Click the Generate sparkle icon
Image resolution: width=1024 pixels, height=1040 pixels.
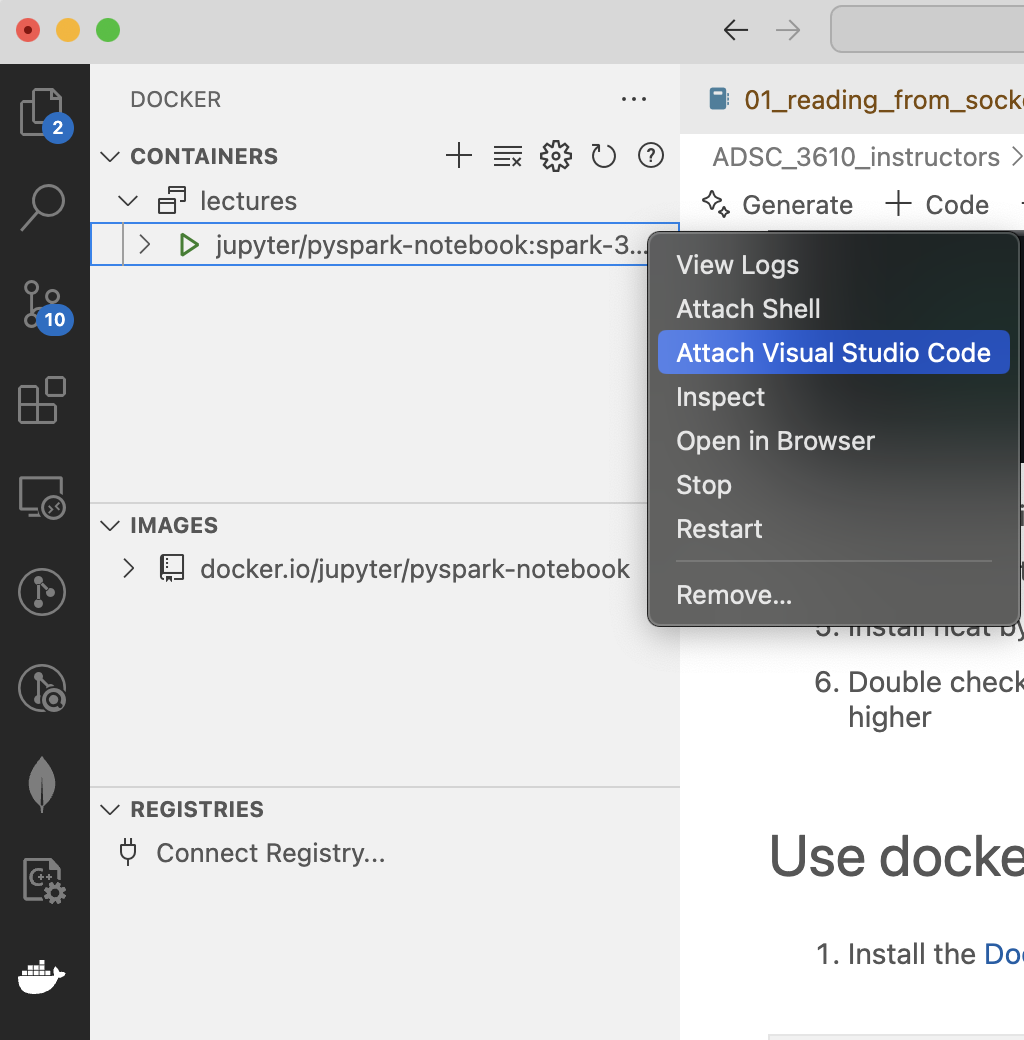tap(716, 204)
